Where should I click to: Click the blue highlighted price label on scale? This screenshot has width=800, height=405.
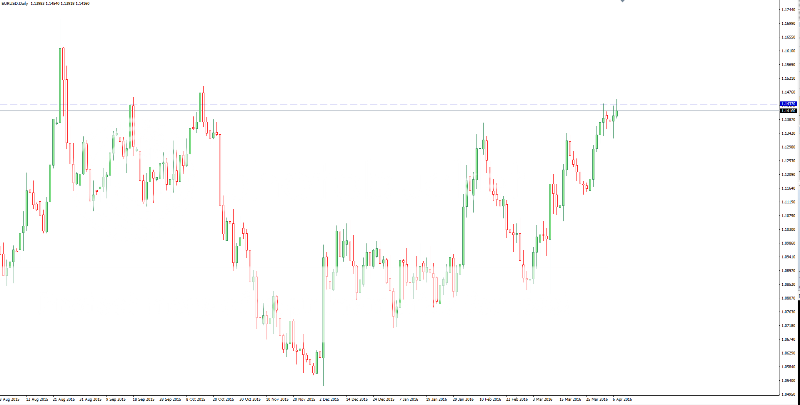pyautogui.click(x=789, y=104)
